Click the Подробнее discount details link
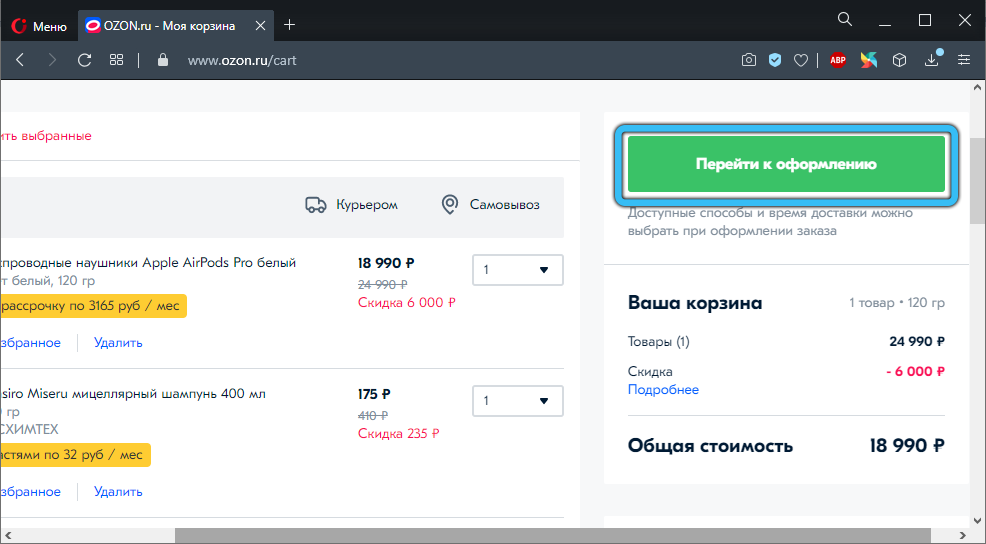The height and width of the screenshot is (544, 986). [663, 390]
